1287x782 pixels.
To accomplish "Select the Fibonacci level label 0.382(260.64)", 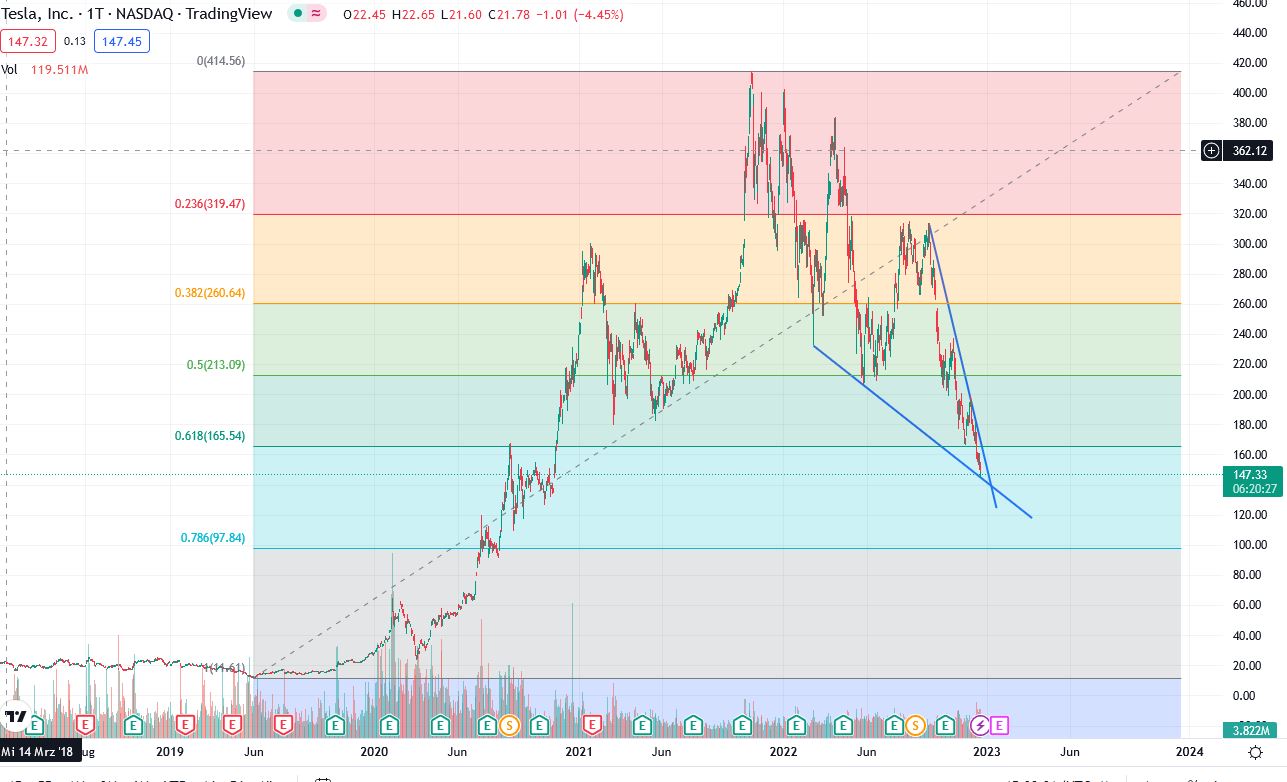I will click(209, 293).
